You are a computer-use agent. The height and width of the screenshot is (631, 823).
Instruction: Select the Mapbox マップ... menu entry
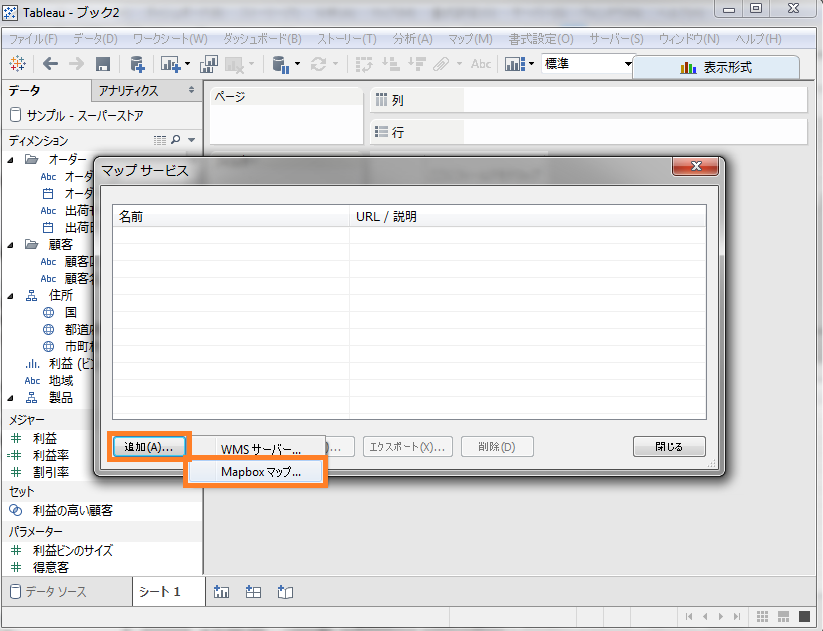coord(256,472)
